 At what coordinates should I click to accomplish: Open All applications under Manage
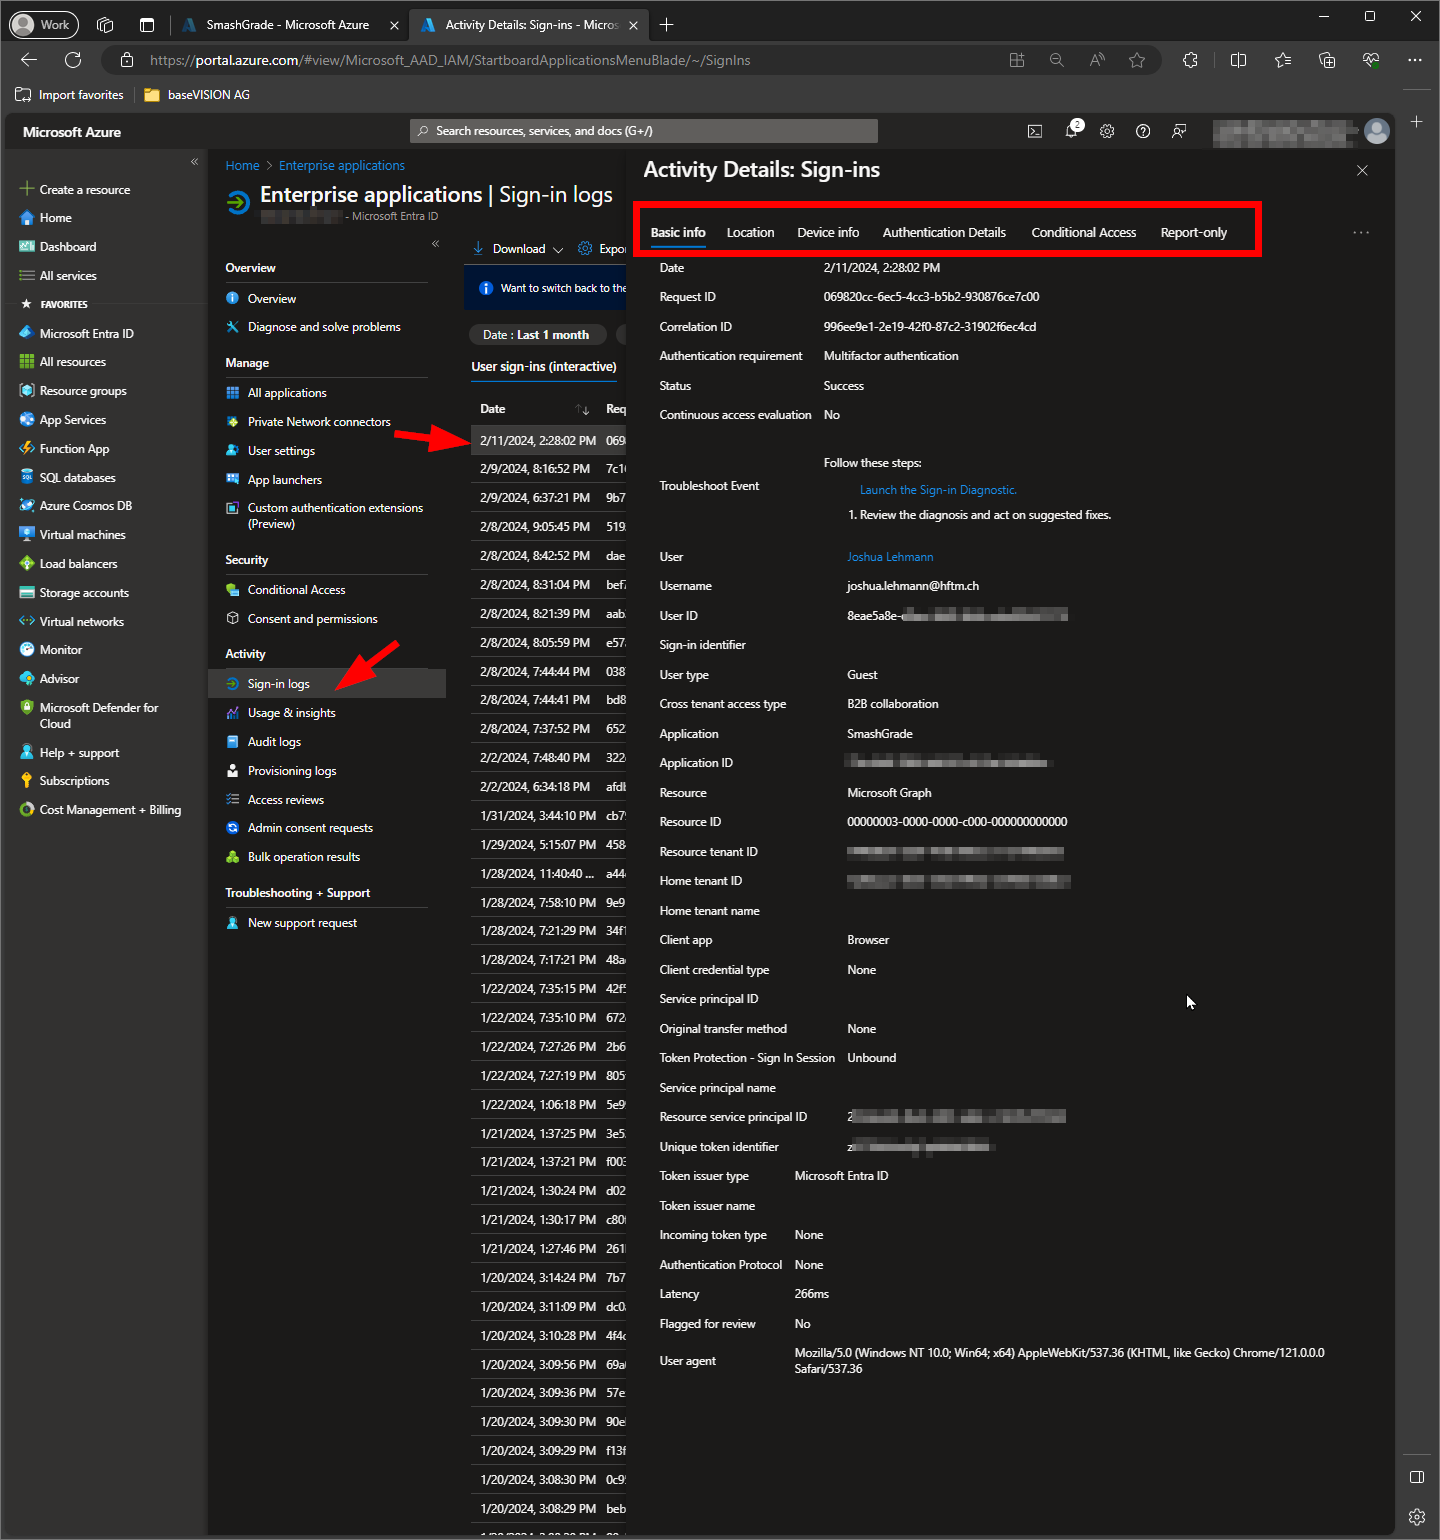pyautogui.click(x=276, y=393)
